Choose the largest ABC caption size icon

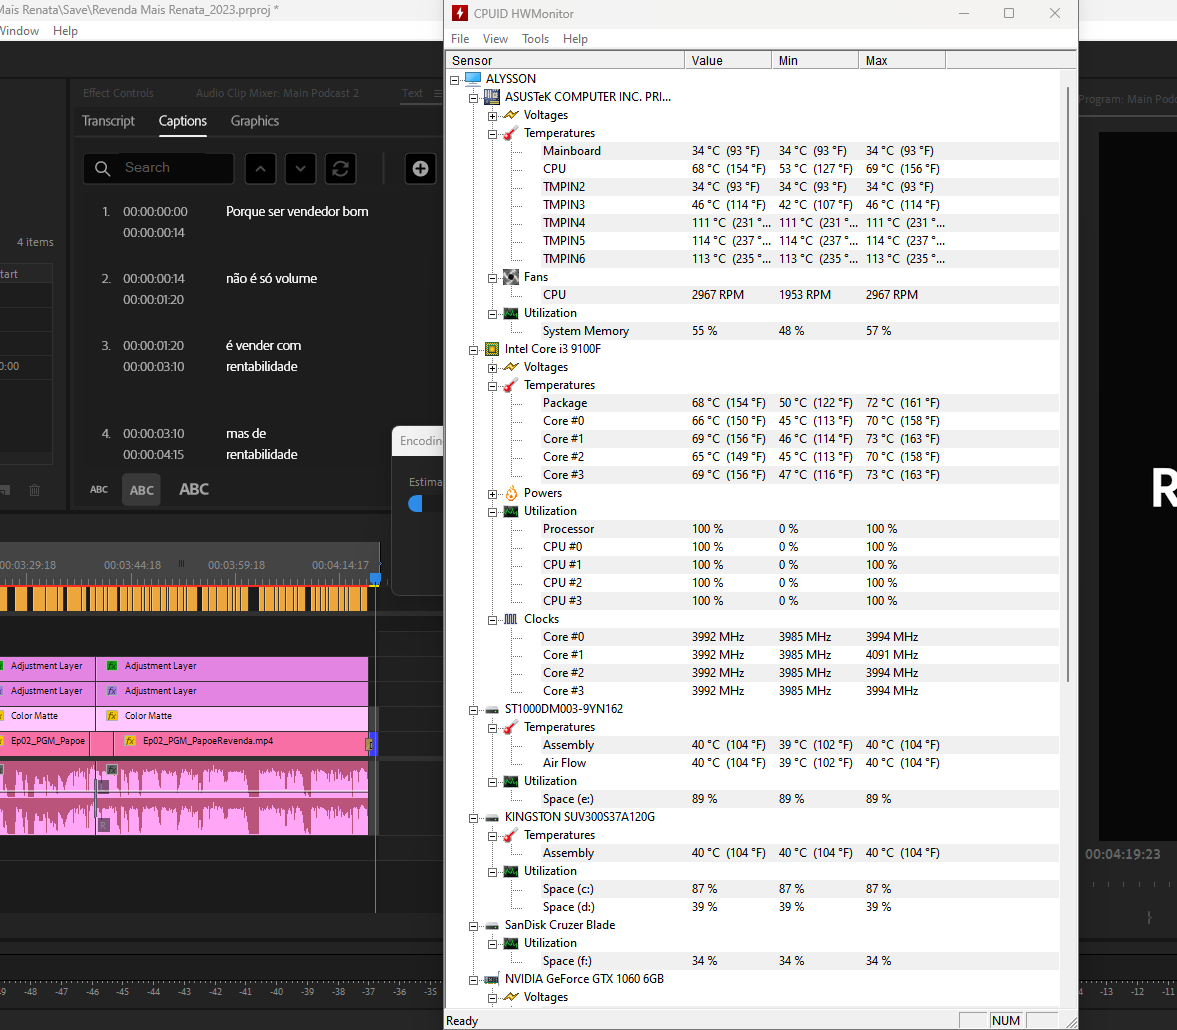pos(194,489)
